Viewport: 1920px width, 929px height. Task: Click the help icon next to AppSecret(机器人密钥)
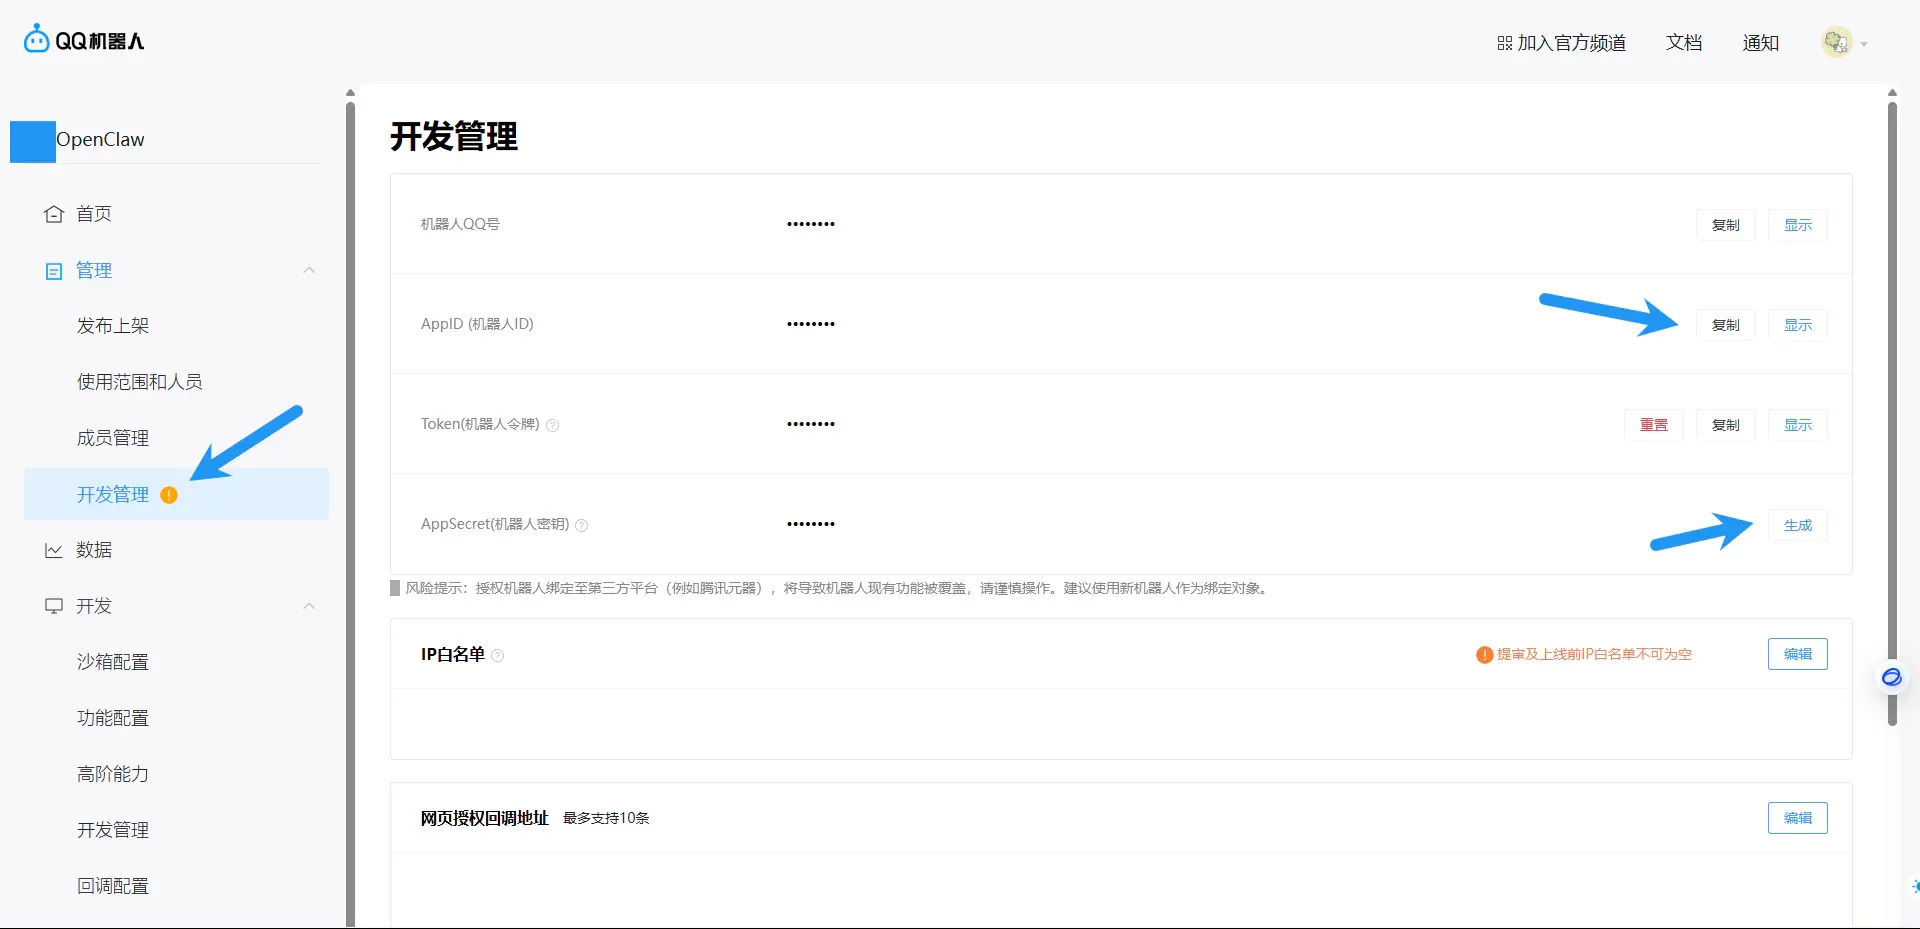(x=582, y=525)
